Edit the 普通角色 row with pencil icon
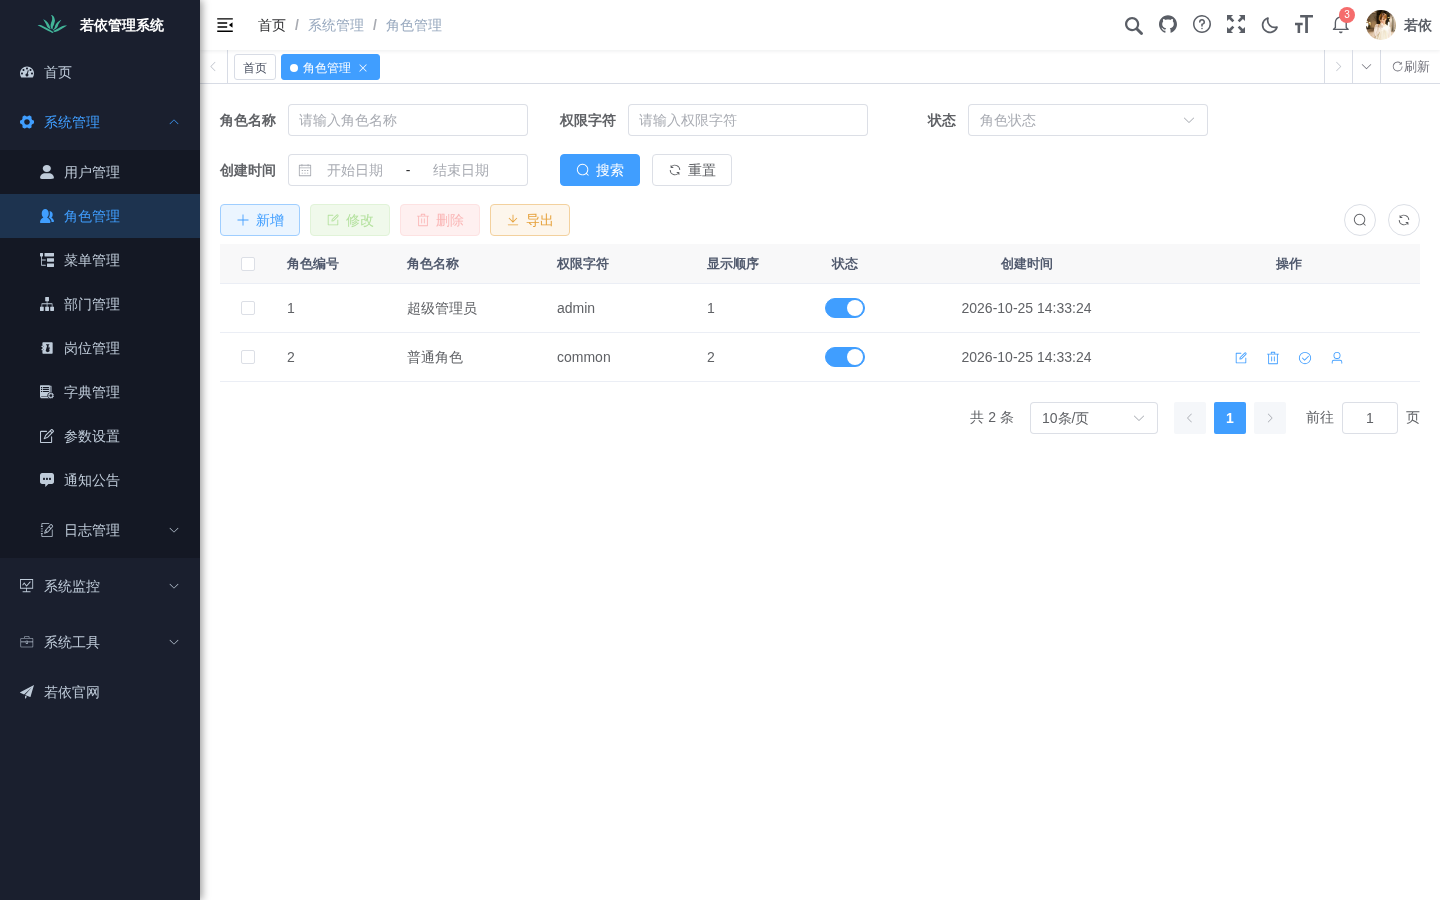1440x900 pixels. 1241,358
